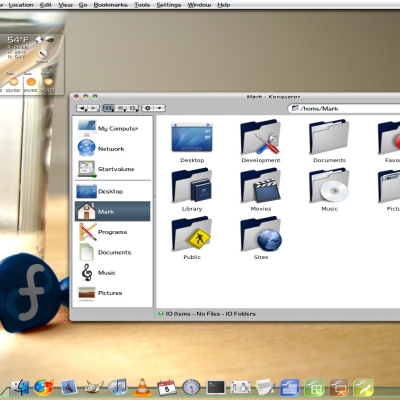The width and height of the screenshot is (400, 400).
Task: Select Programs in the sidebar
Action: (x=113, y=232)
